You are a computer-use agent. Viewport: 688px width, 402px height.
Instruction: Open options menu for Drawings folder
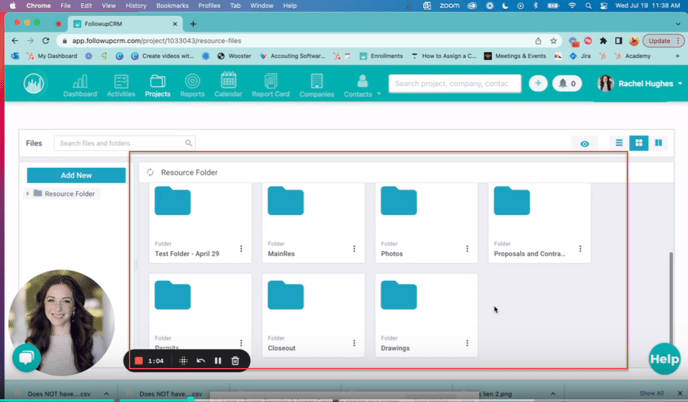coord(467,343)
